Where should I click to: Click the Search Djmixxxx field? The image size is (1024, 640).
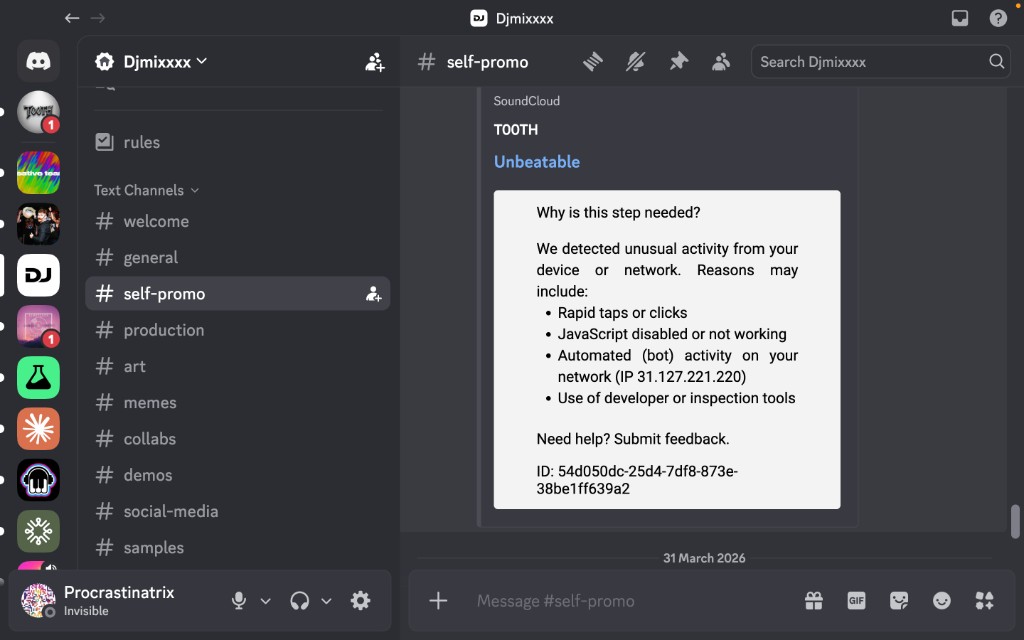[870, 62]
